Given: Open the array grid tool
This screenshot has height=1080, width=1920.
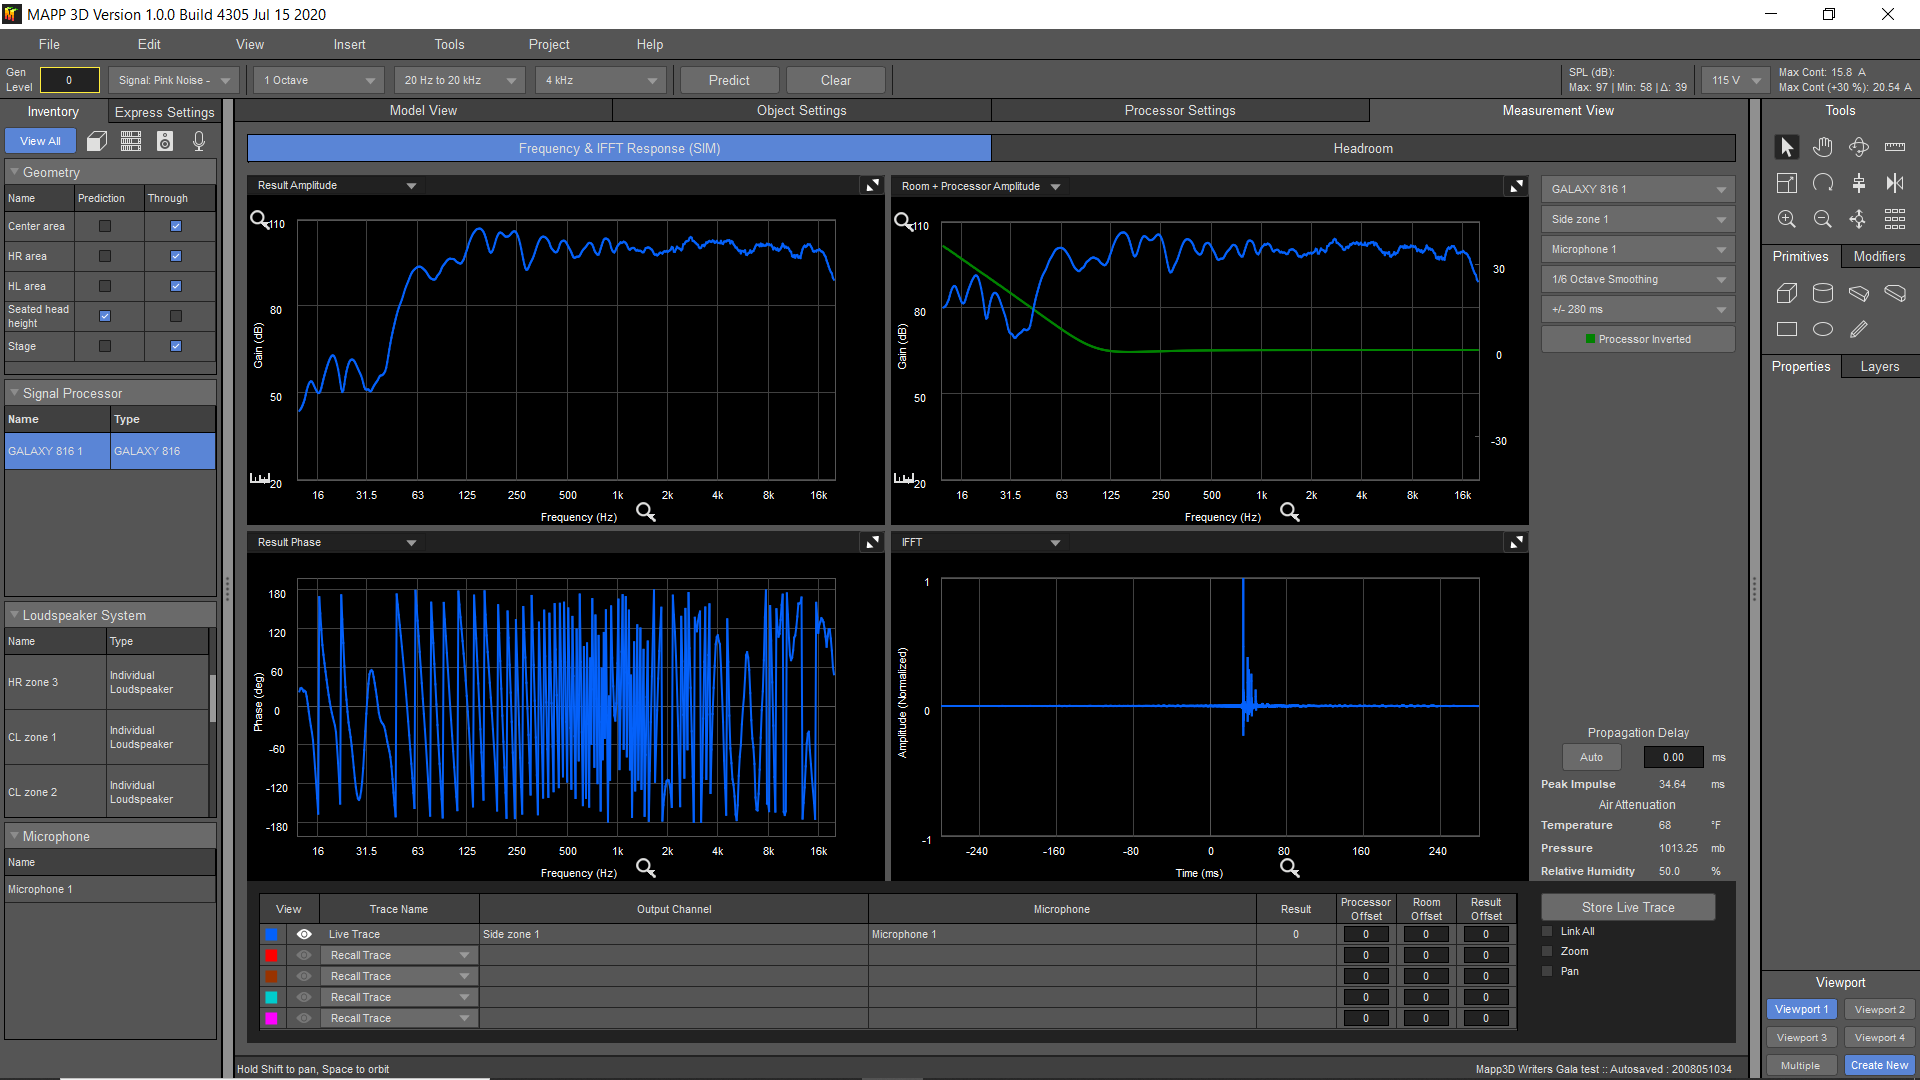Looking at the screenshot, I should (x=1895, y=219).
